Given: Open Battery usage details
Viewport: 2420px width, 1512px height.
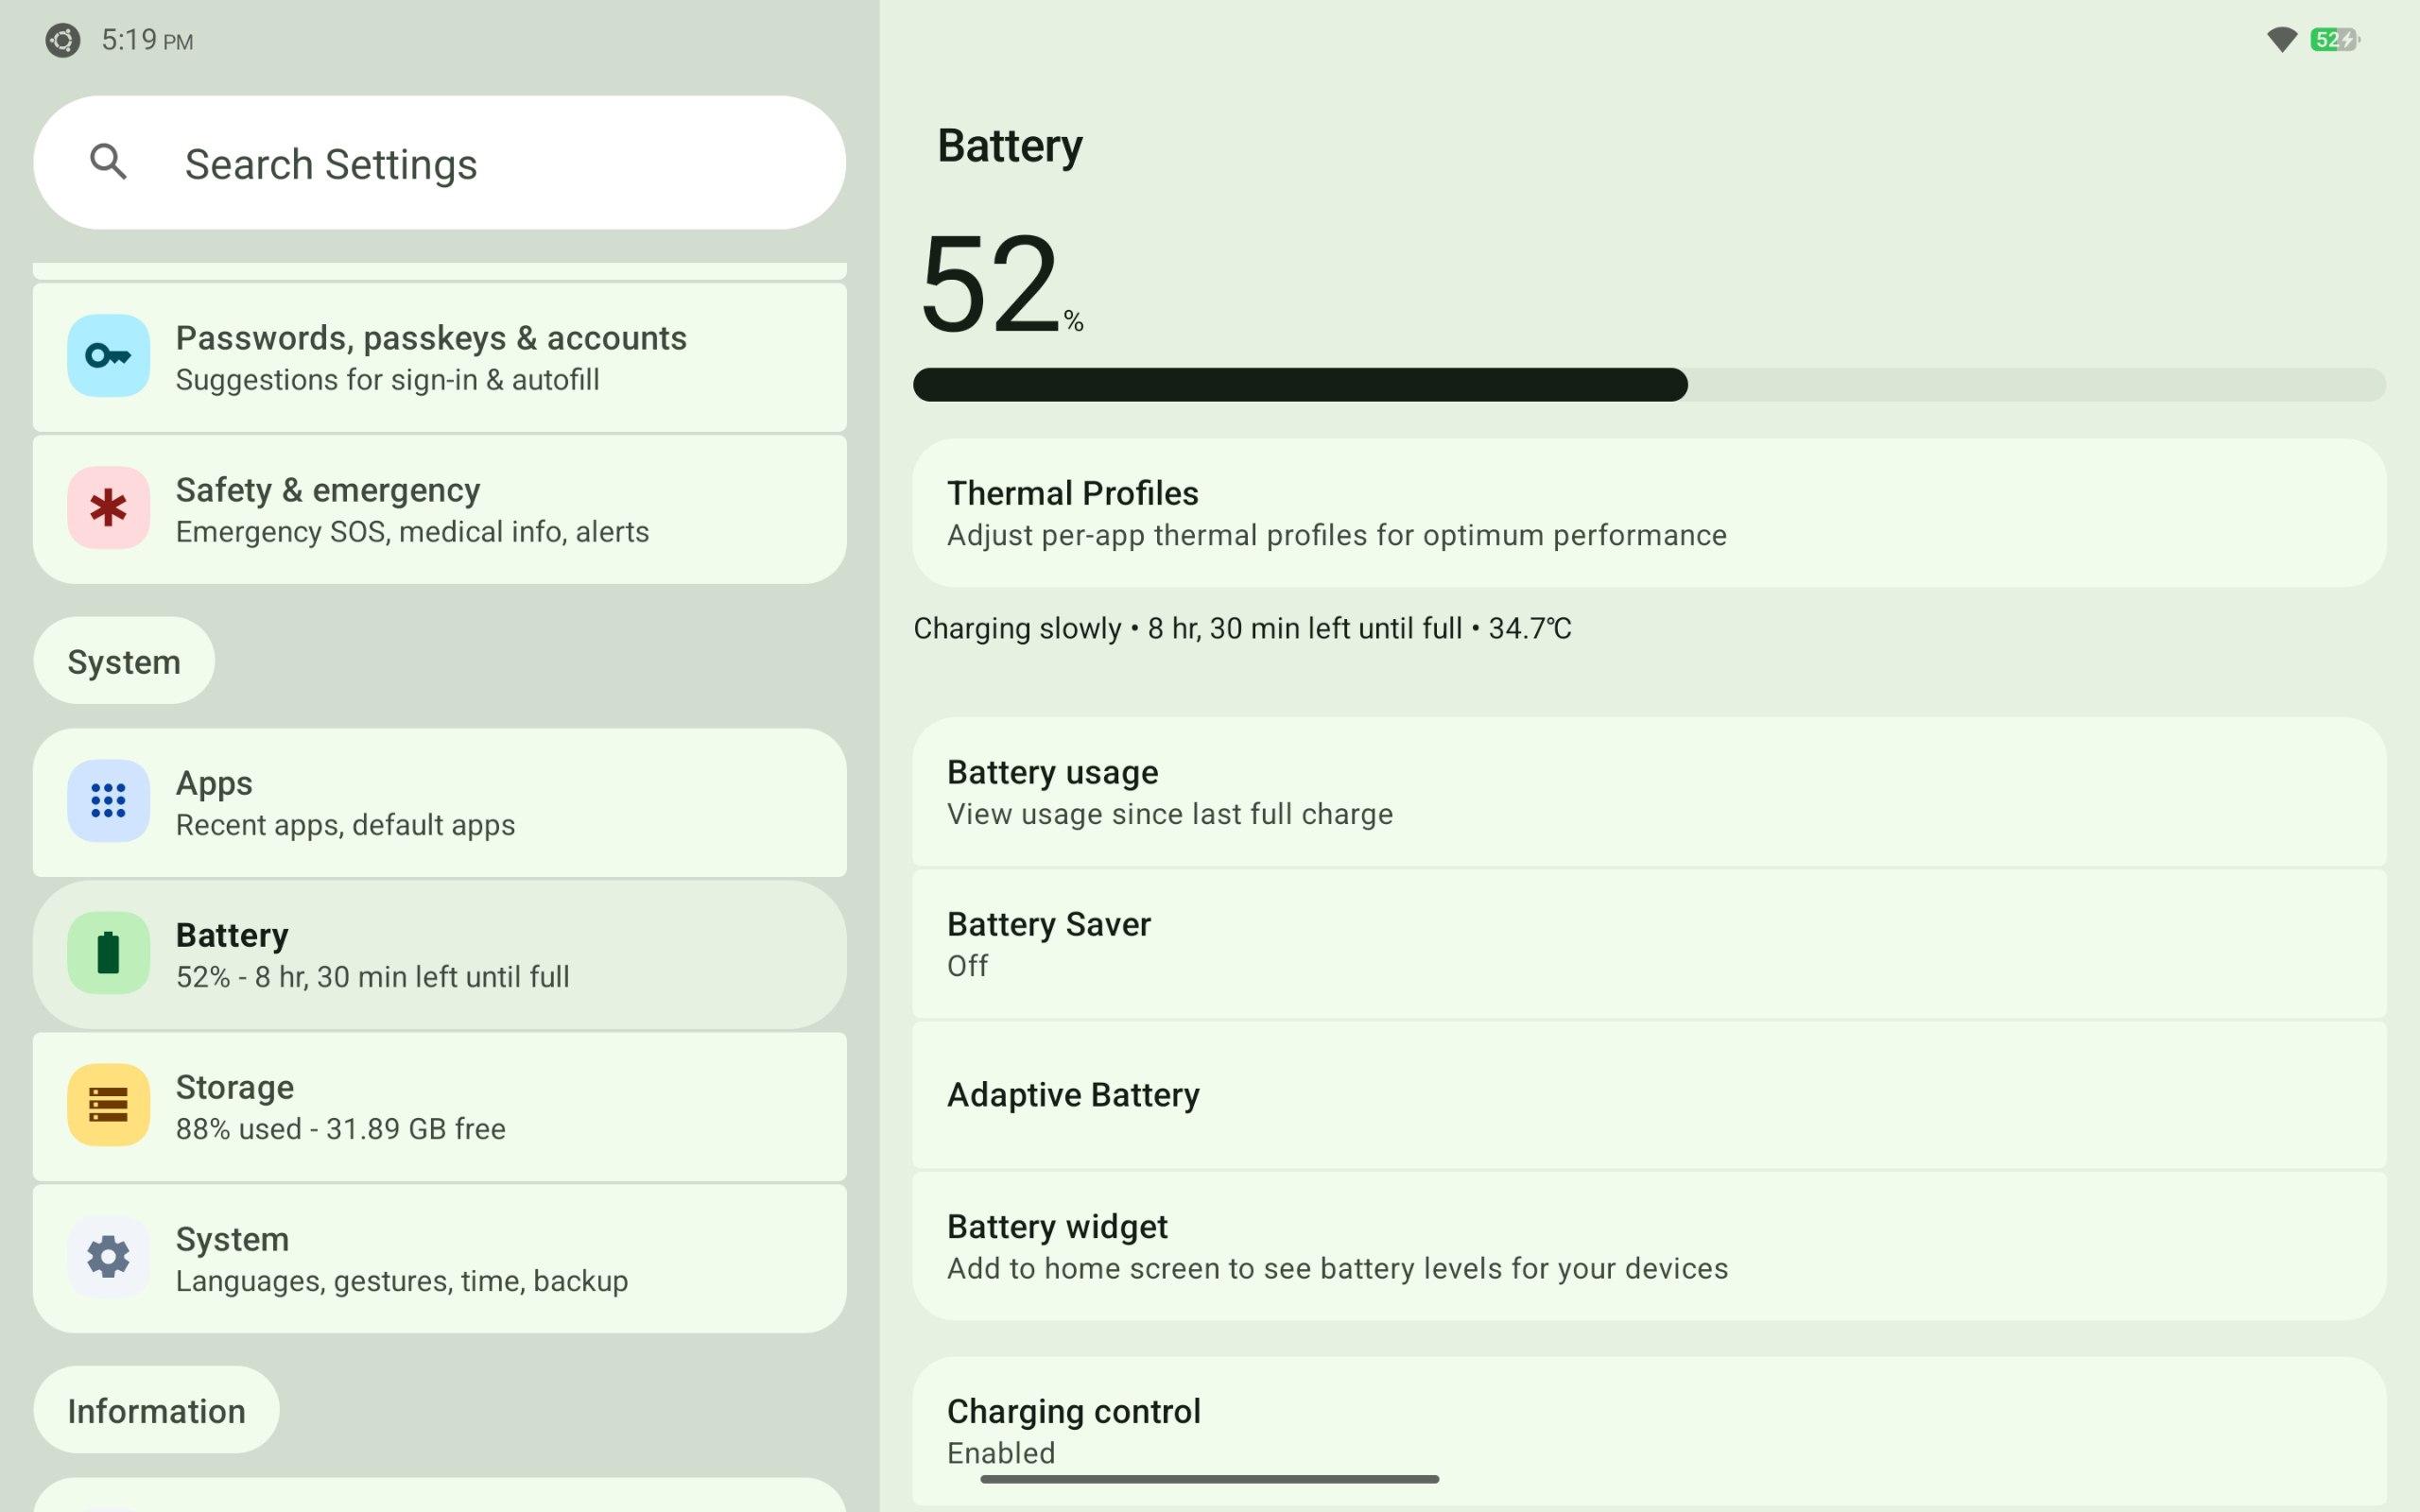Looking at the screenshot, I should pyautogui.click(x=1648, y=792).
